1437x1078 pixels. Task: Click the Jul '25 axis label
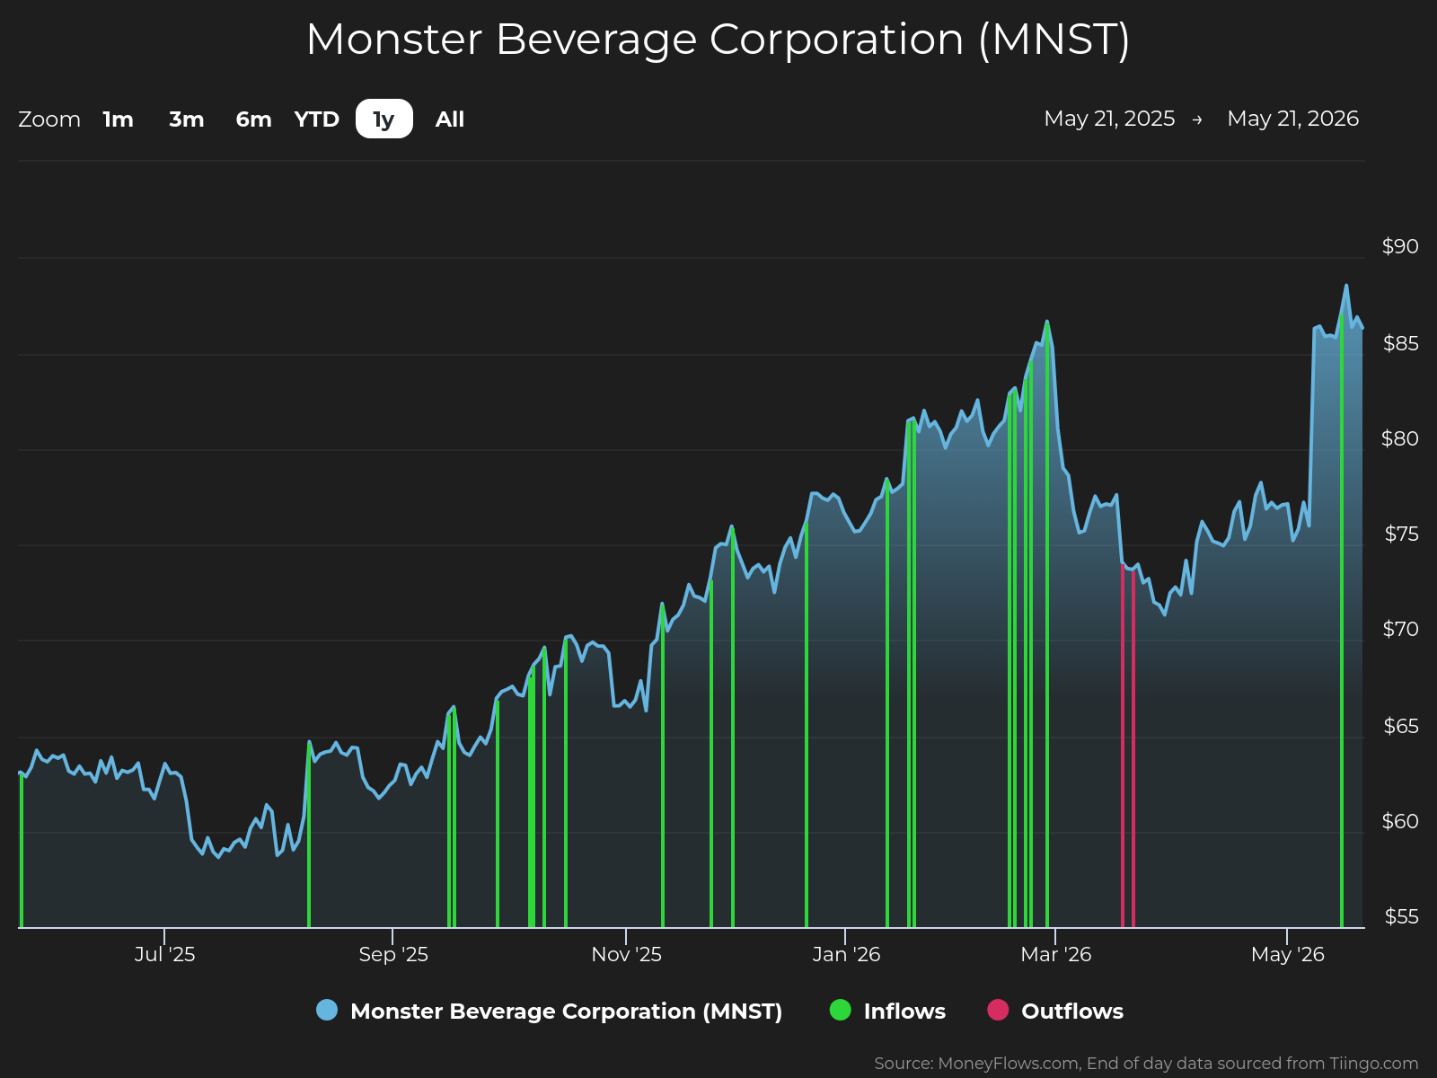coord(165,954)
